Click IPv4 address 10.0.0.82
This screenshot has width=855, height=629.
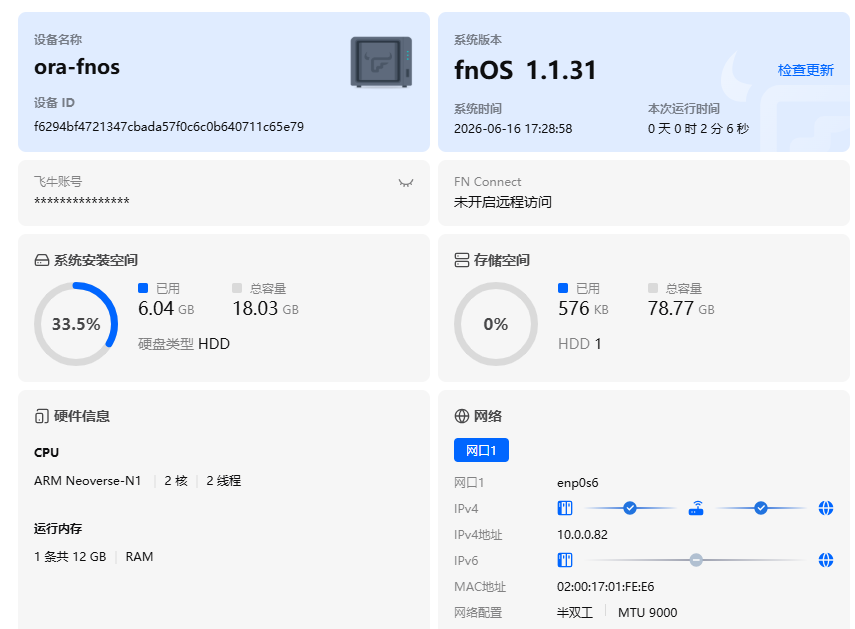coord(582,535)
